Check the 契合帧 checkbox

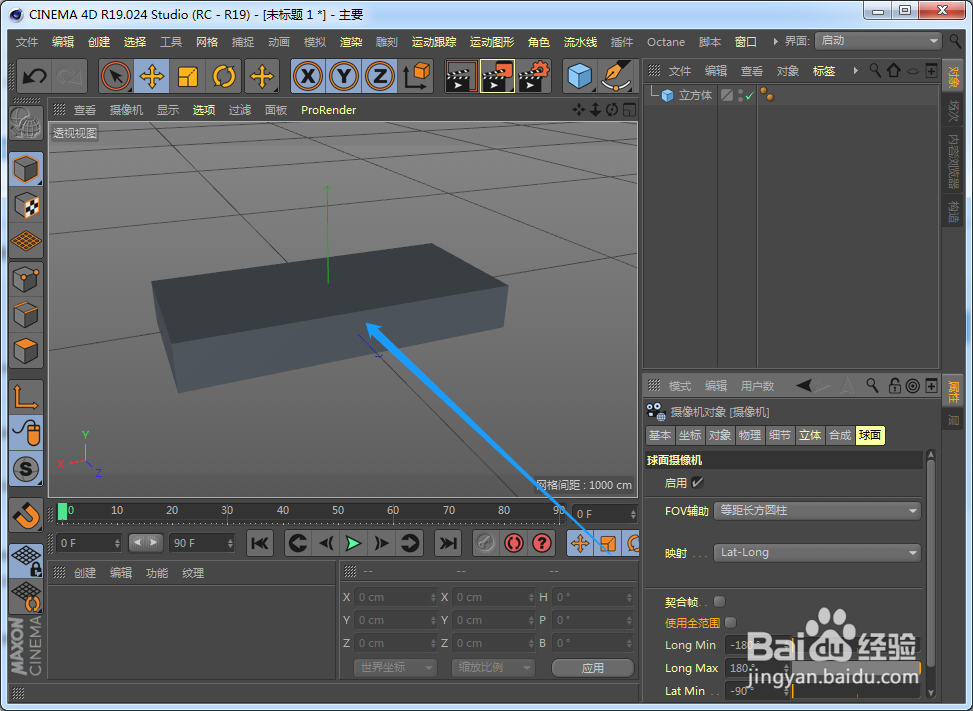pyautogui.click(x=719, y=601)
